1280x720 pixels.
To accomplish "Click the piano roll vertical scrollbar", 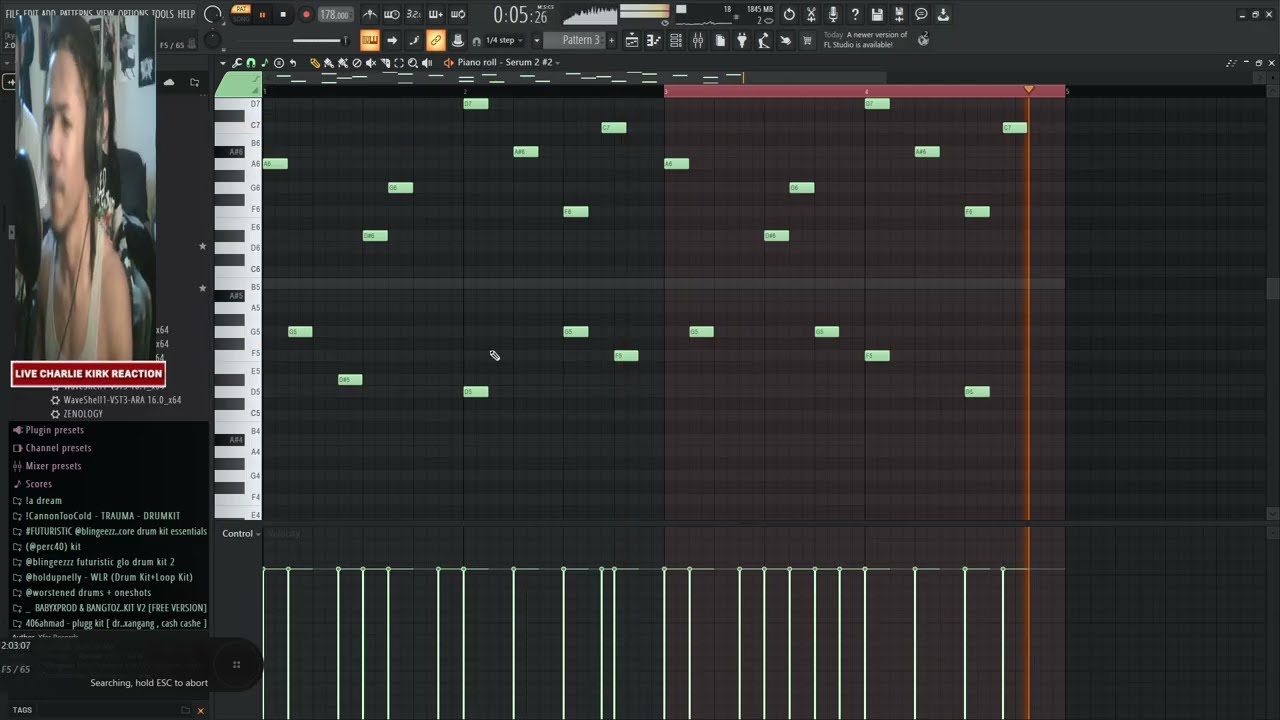I will point(1272,287).
